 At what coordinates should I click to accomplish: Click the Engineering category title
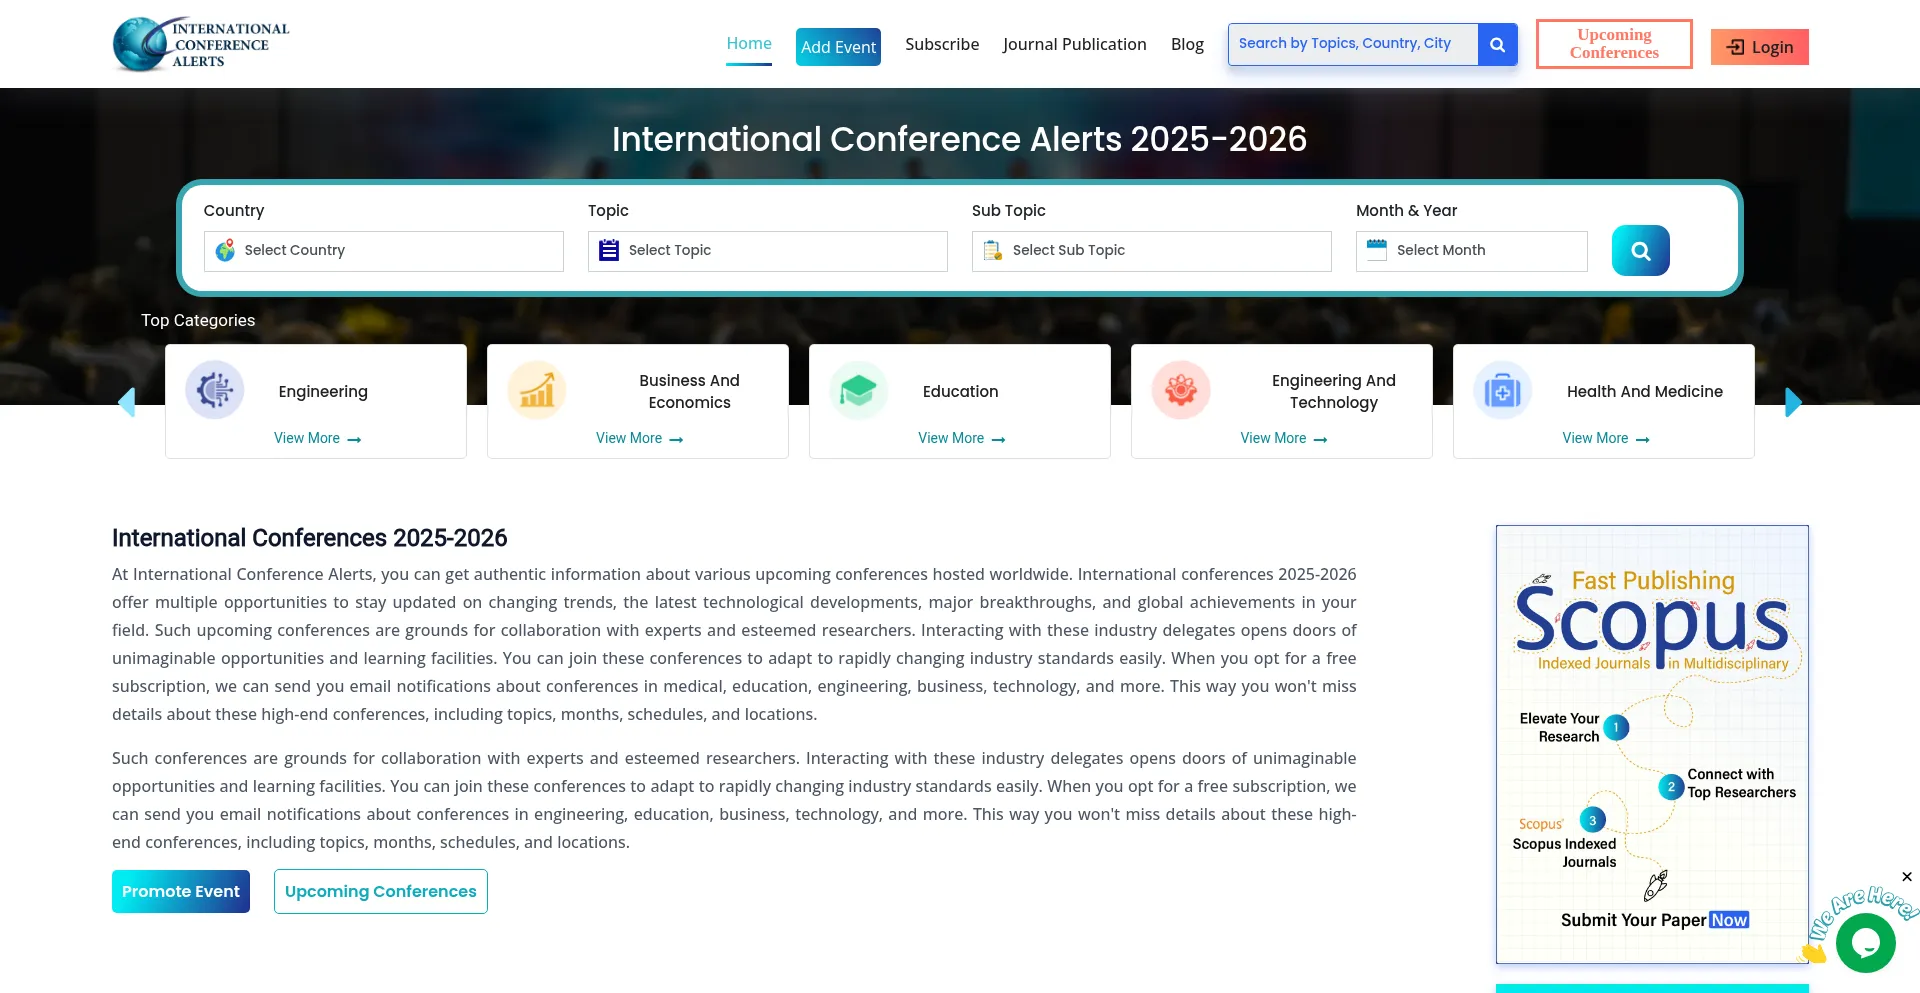point(323,391)
